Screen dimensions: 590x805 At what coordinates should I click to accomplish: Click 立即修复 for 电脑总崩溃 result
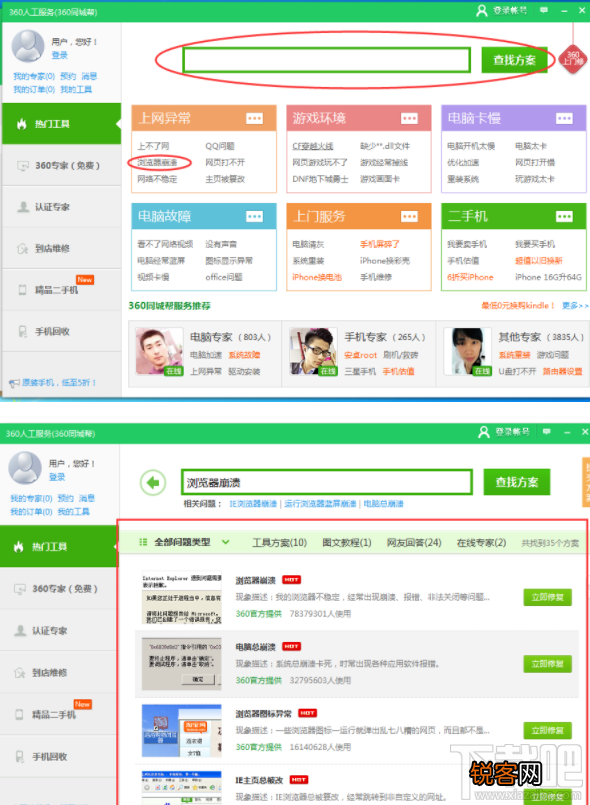547,664
